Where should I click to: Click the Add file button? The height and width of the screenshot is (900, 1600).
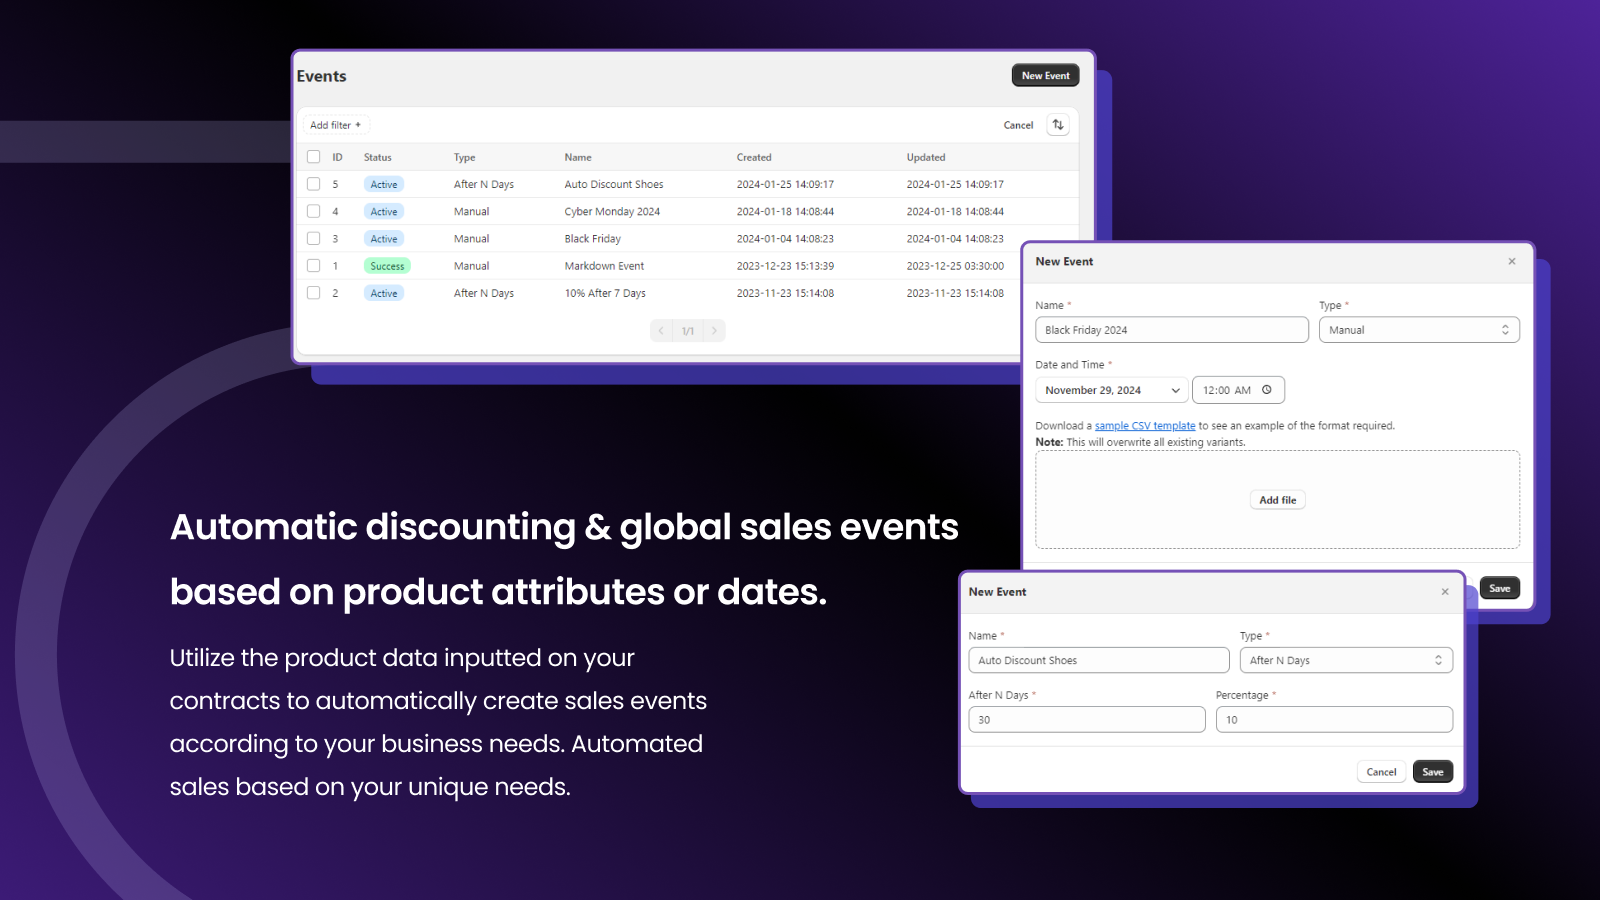coord(1277,499)
